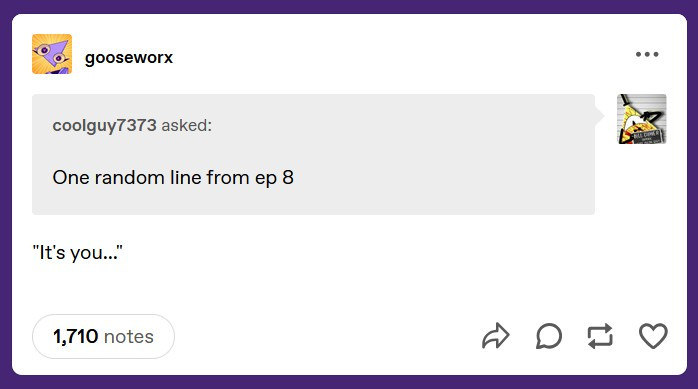The width and height of the screenshot is (698, 389).
Task: Open coolguy7373's profile link
Action: (x=105, y=126)
